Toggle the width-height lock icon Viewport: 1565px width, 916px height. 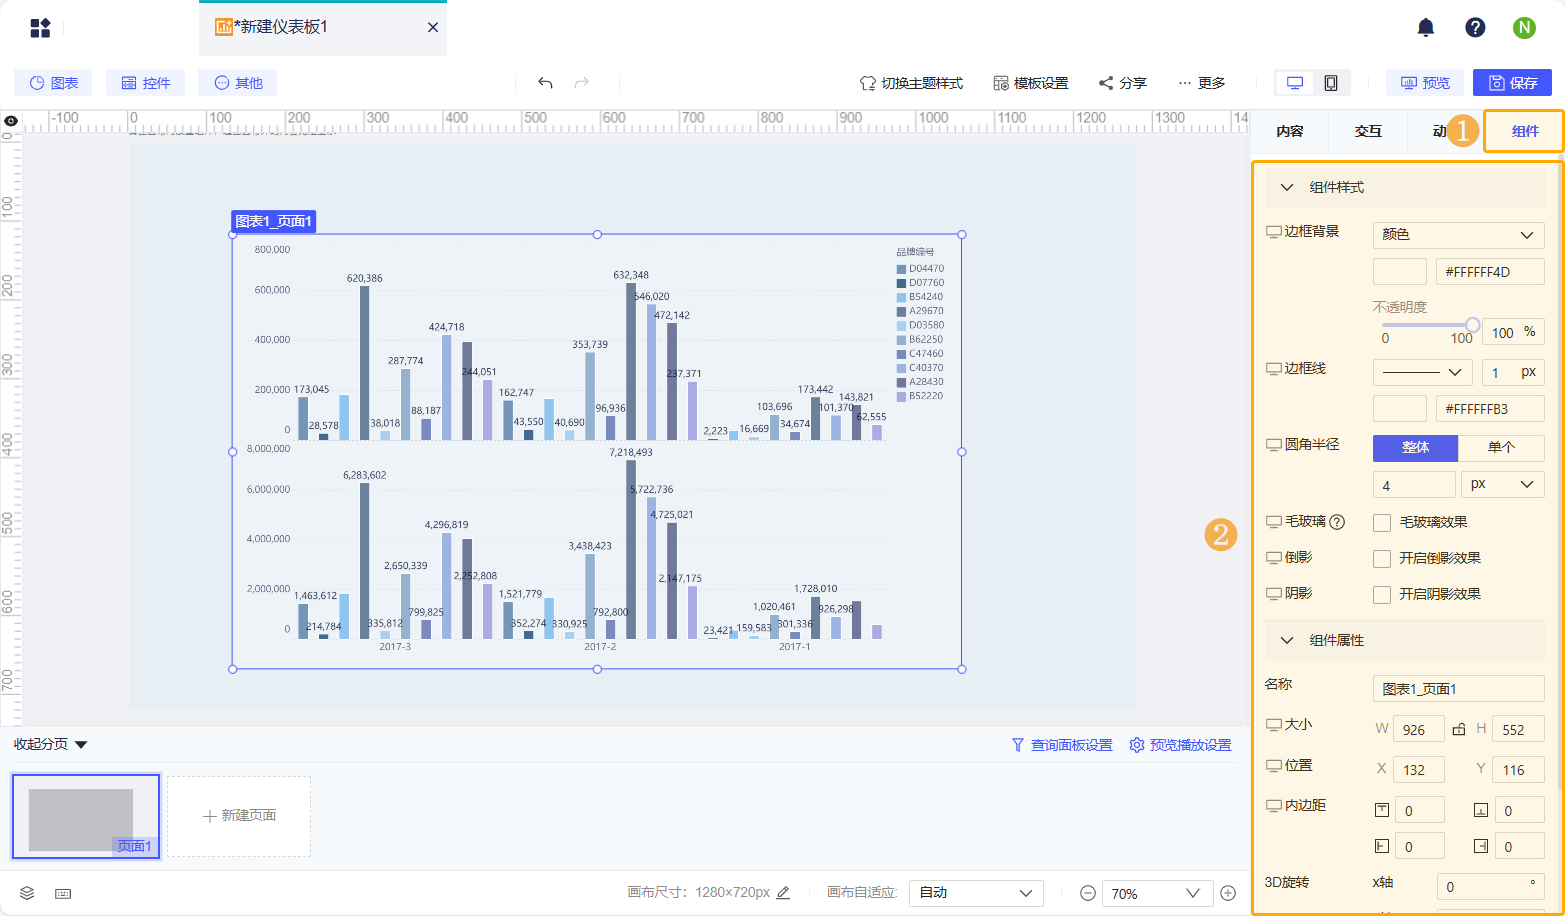1459,729
